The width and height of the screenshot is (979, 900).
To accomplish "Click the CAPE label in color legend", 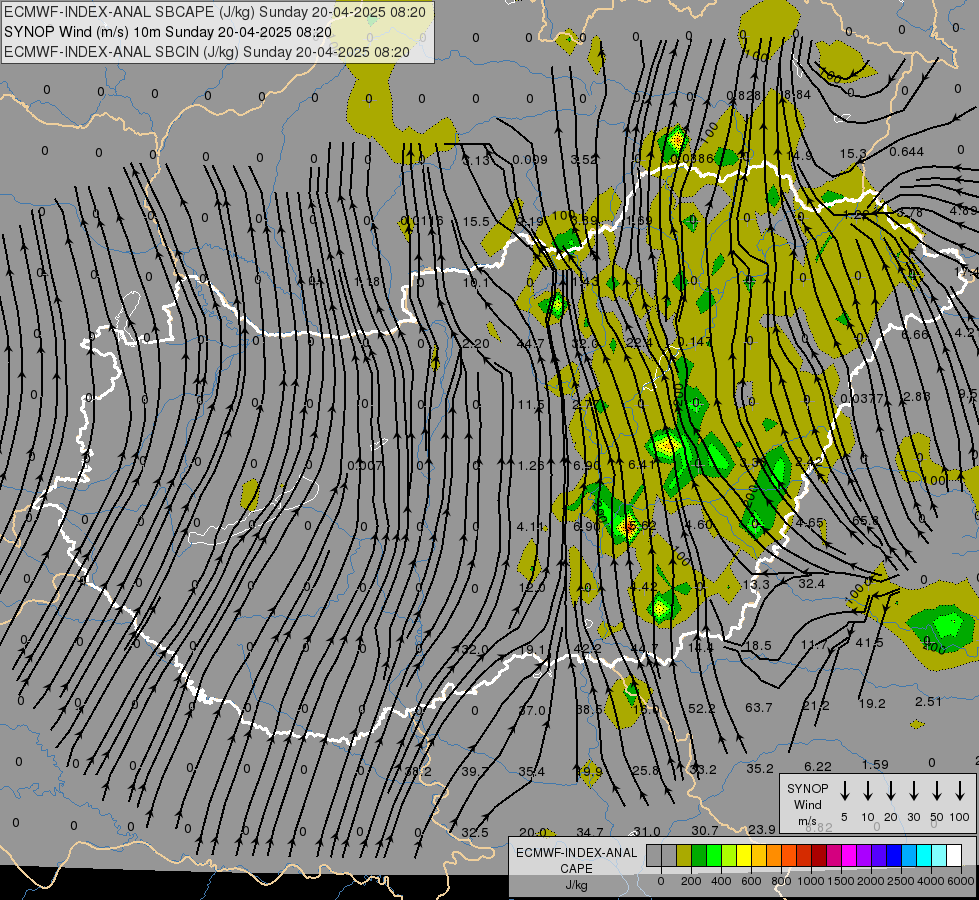I will tap(576, 869).
